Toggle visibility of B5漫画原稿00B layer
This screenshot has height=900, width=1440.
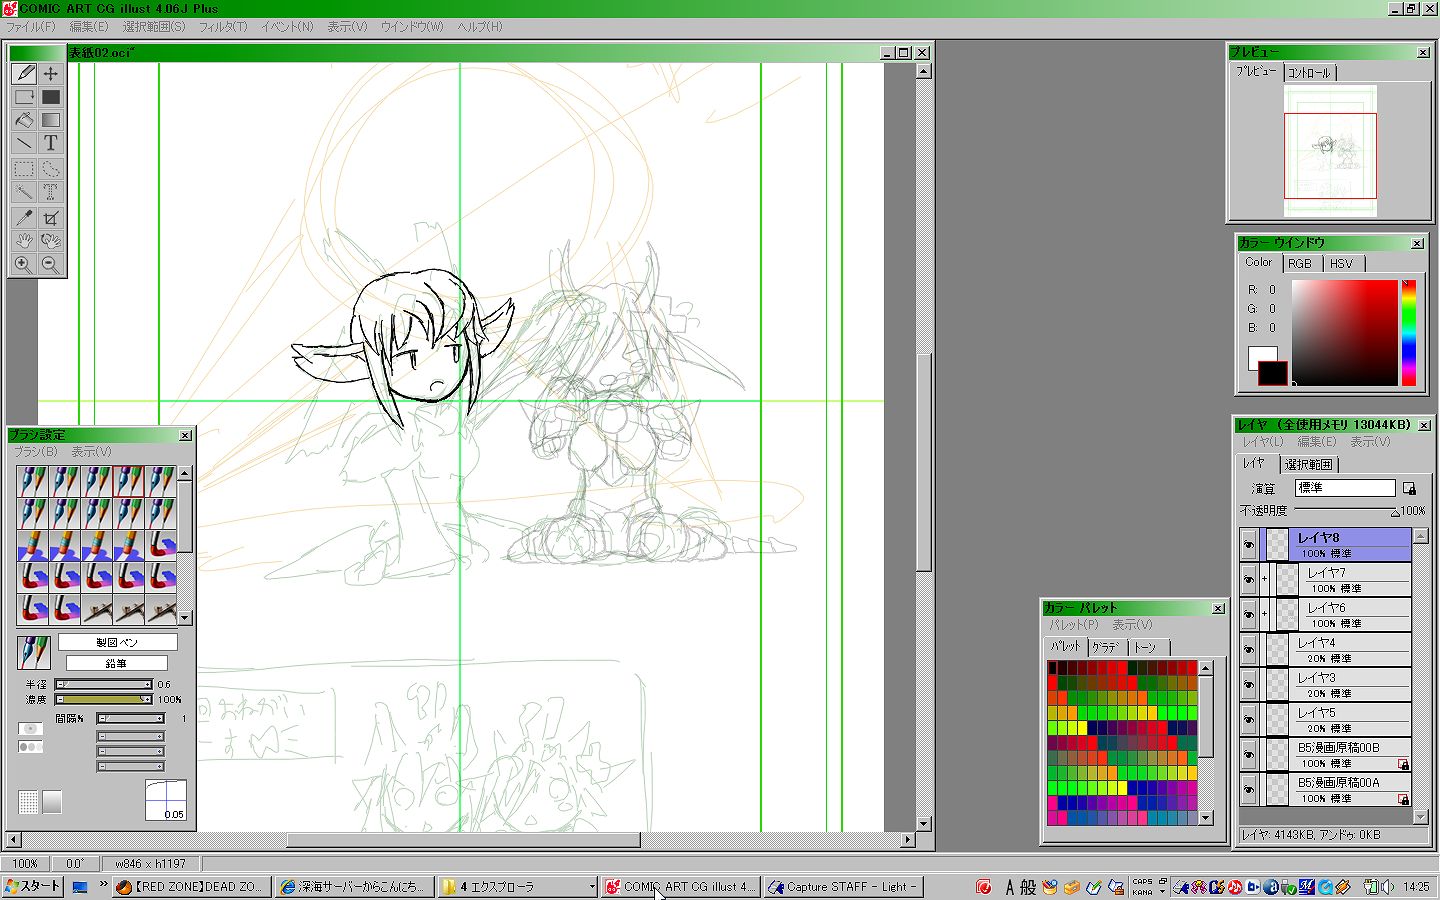coord(1249,755)
